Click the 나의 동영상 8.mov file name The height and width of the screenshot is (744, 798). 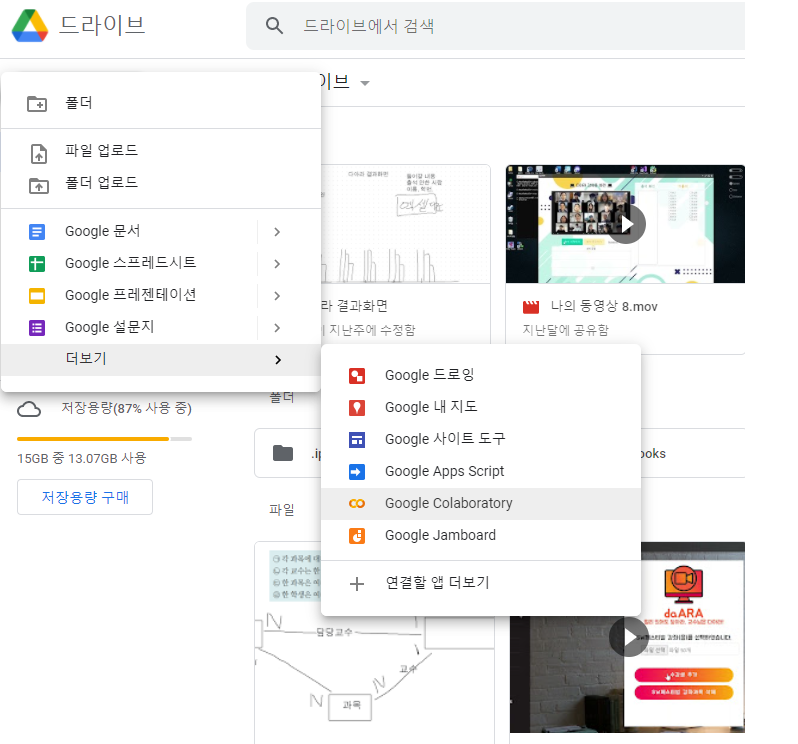(x=604, y=306)
